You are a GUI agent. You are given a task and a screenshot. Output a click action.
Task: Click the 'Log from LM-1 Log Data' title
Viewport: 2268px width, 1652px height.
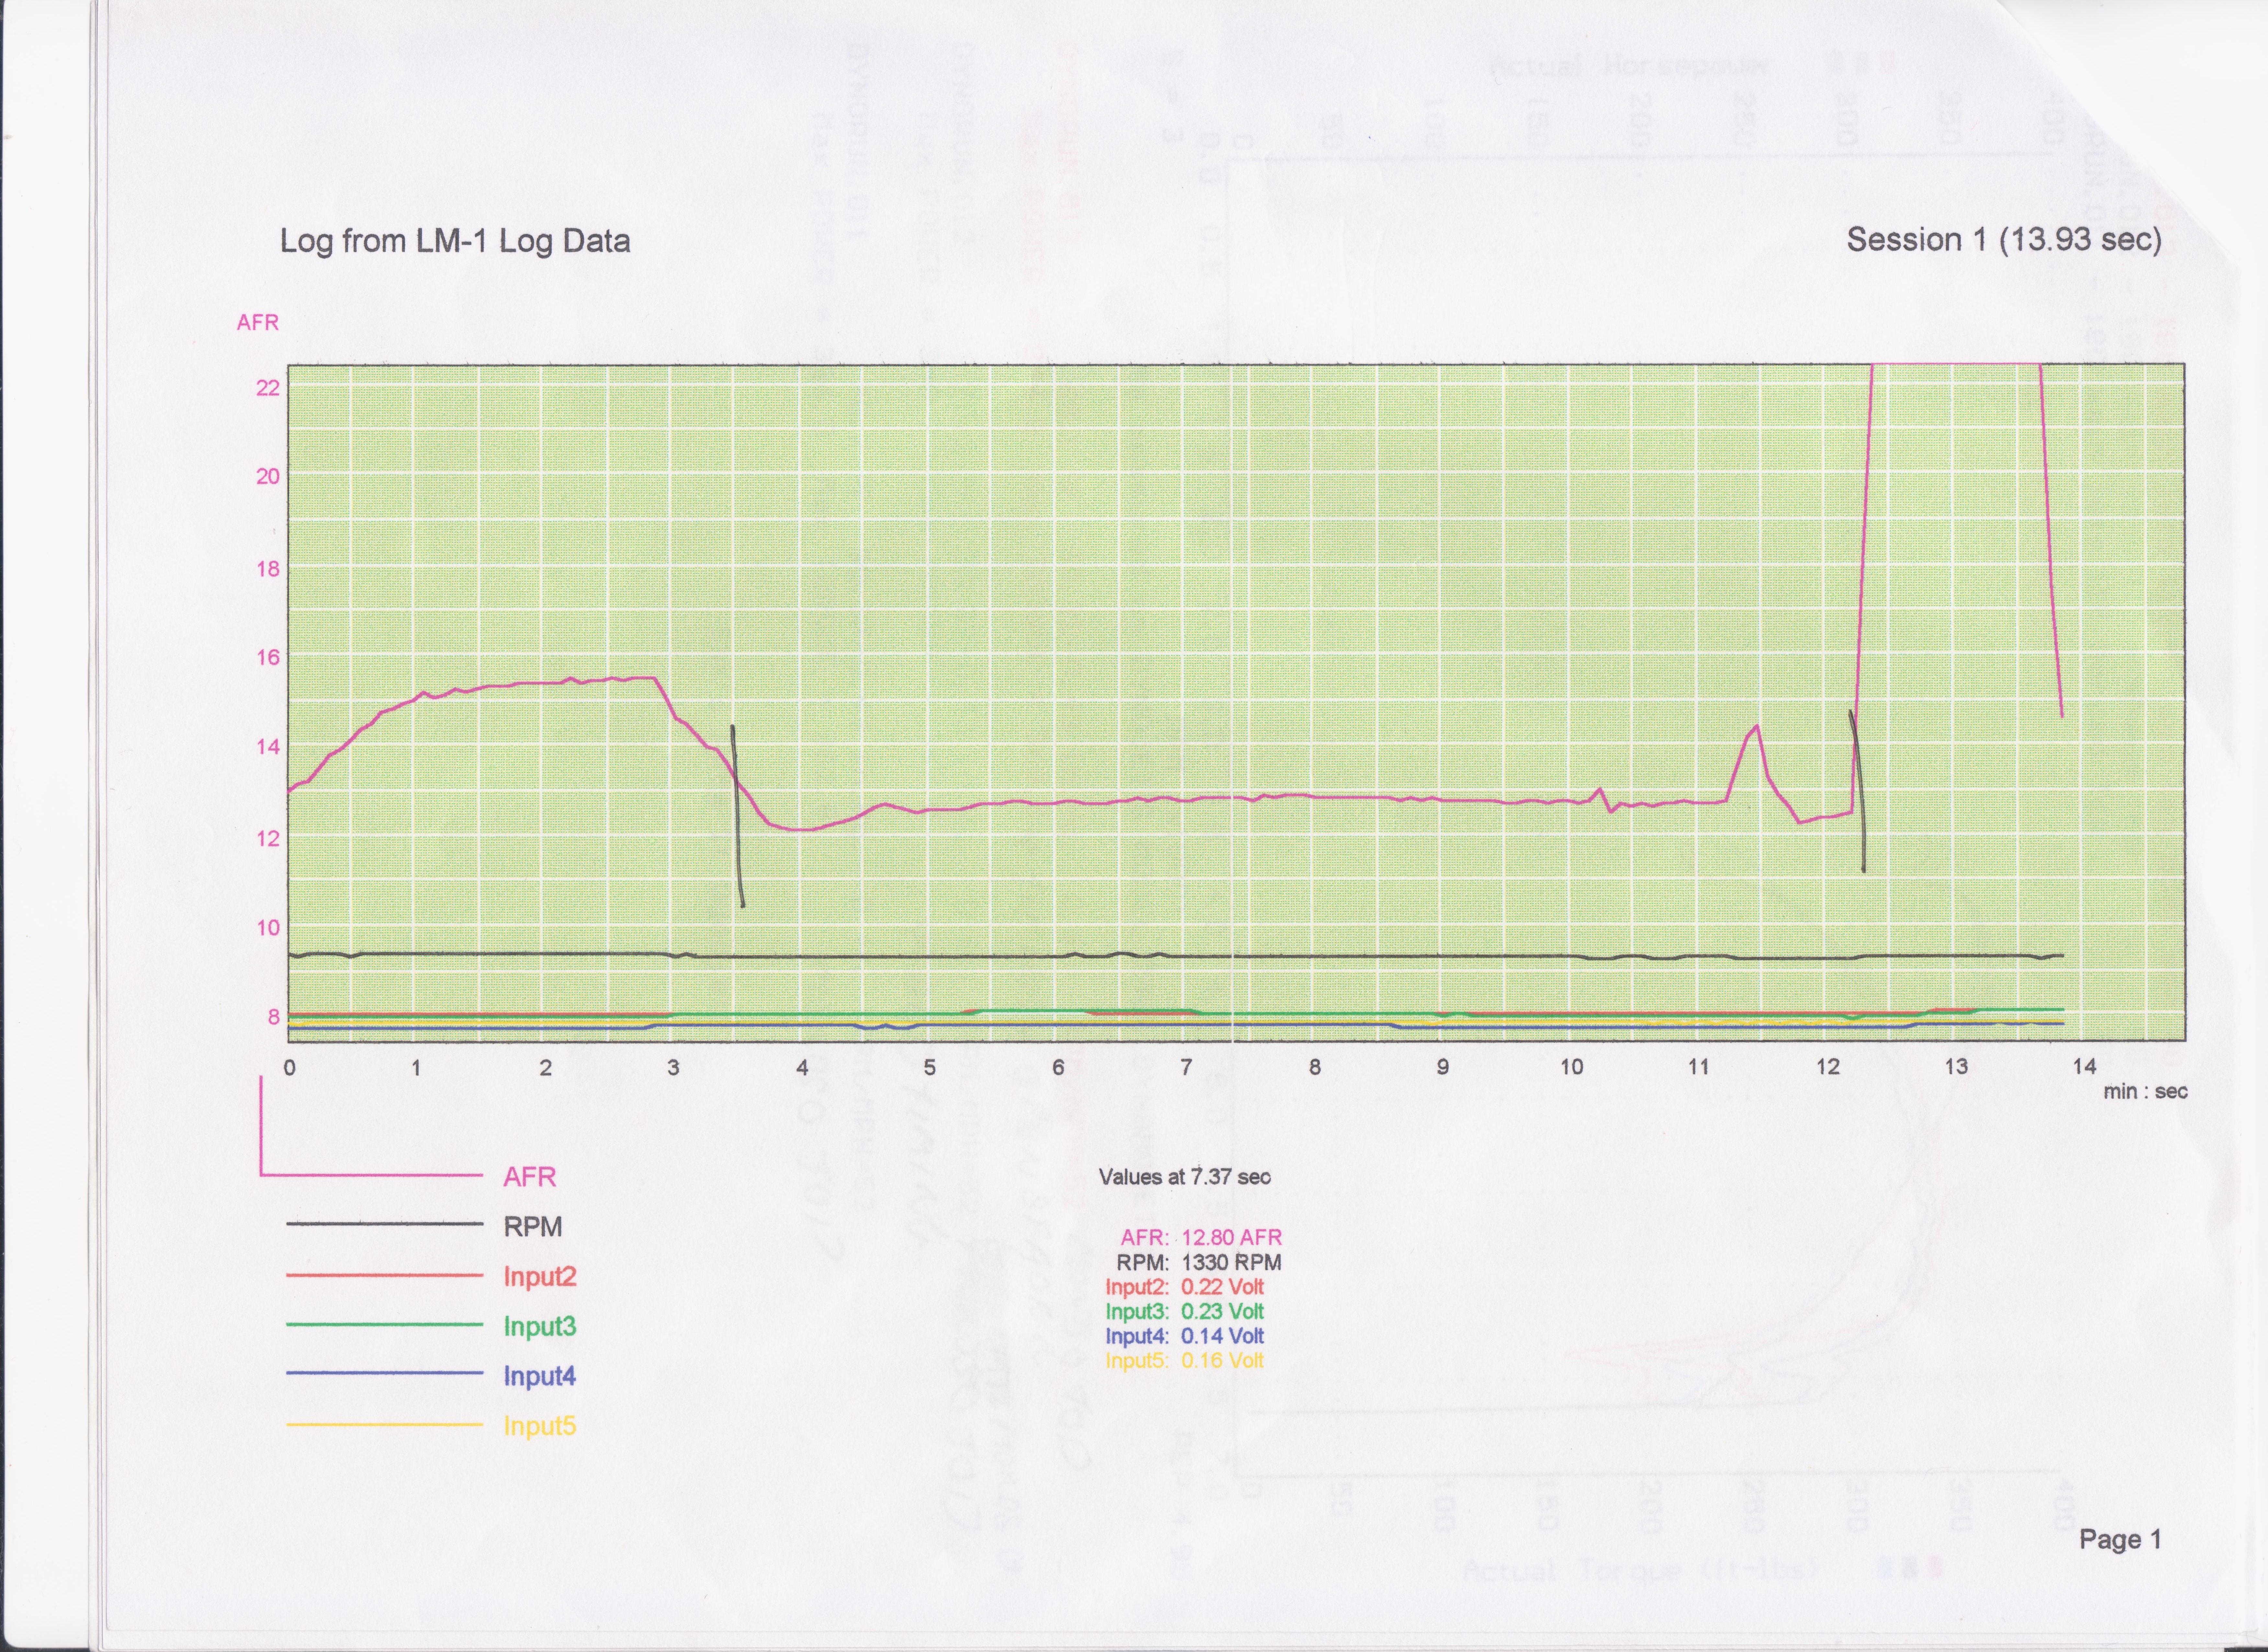click(455, 241)
